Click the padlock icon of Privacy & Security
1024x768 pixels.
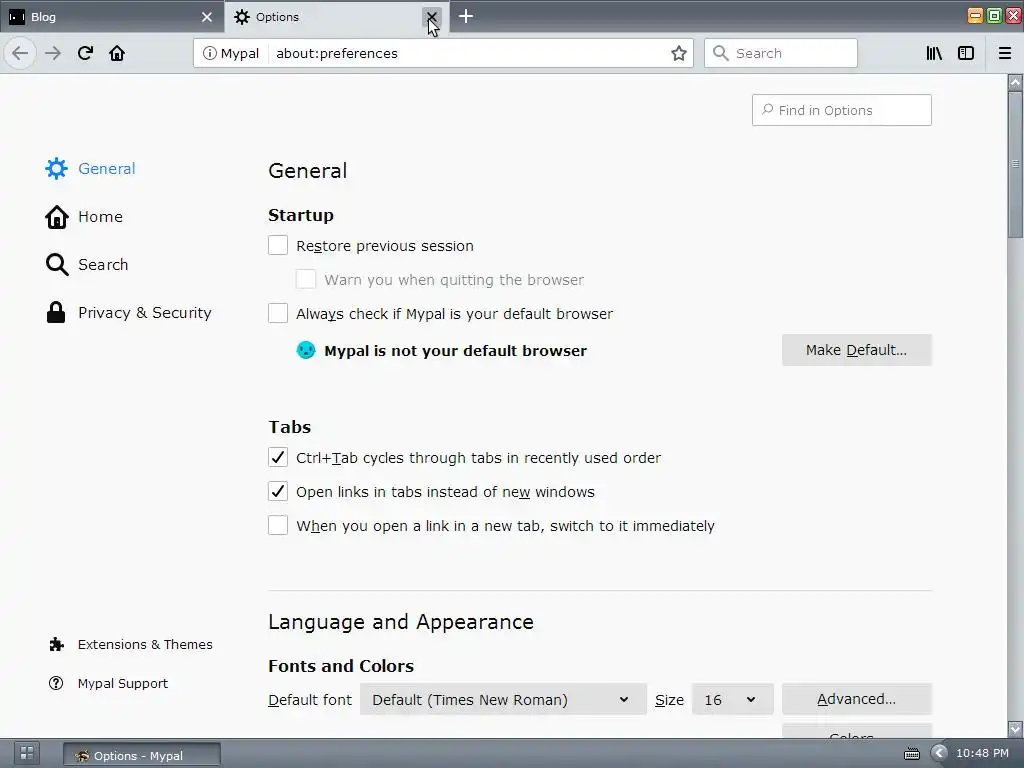(x=56, y=312)
